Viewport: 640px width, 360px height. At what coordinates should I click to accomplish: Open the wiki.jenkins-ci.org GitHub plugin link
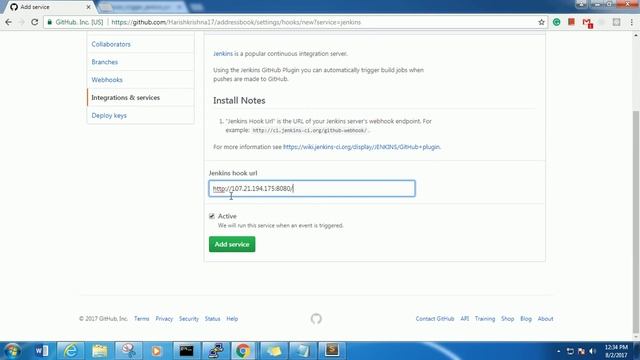tap(362, 147)
